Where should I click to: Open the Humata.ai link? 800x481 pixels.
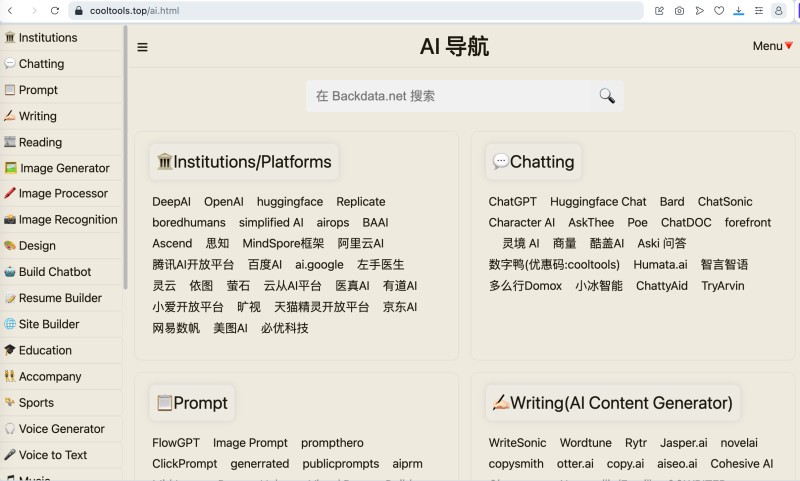(x=660, y=264)
